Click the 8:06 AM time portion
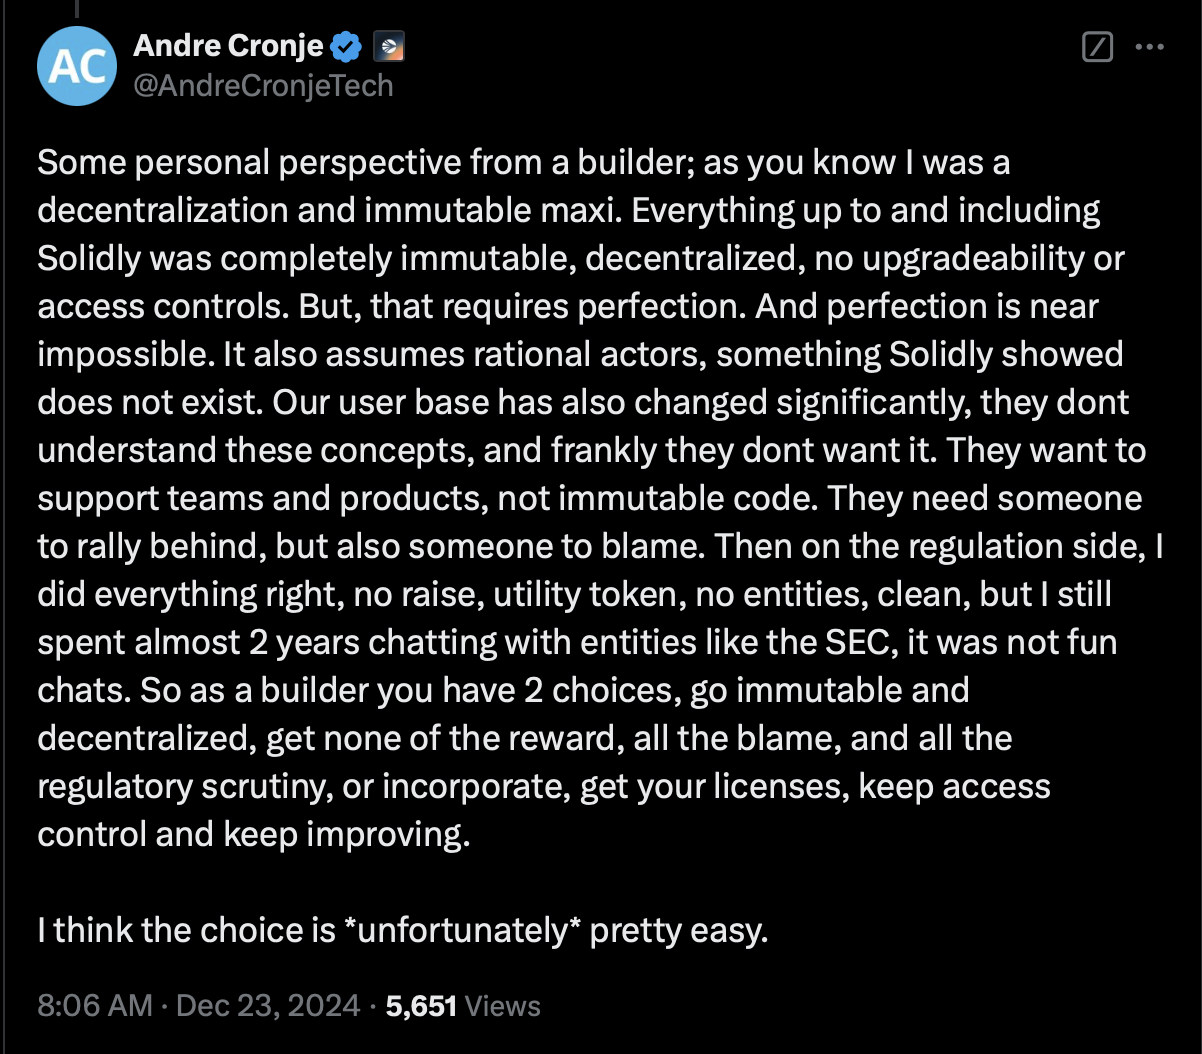1202x1054 pixels. [93, 1006]
